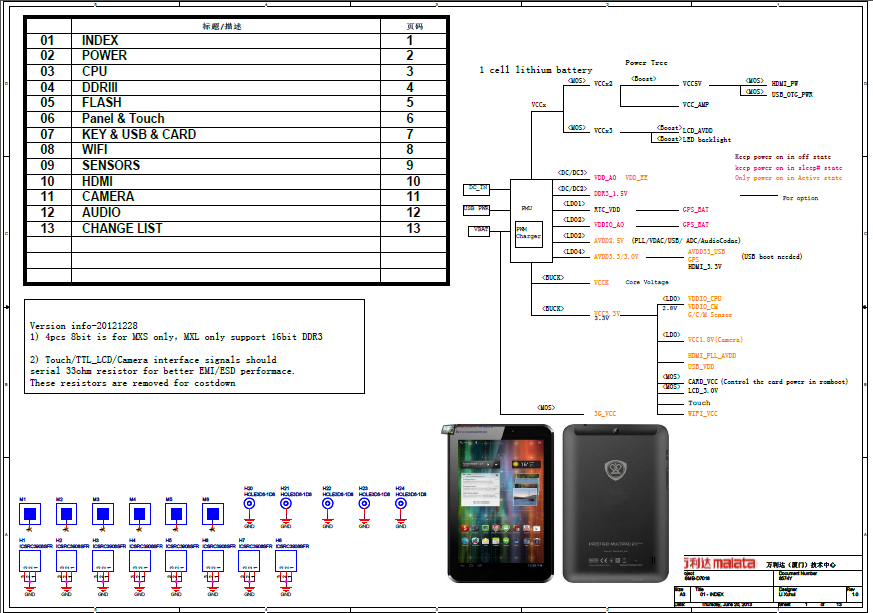873x613 pixels.
Task: Open the 03 CPU index entry
Action: point(94,72)
